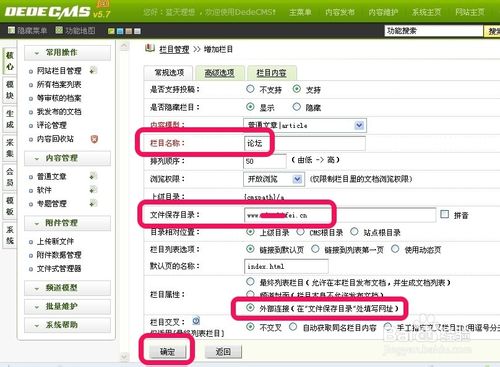Select the tan theme color swatch
This screenshot has width=500, height=367.
tap(129, 31)
